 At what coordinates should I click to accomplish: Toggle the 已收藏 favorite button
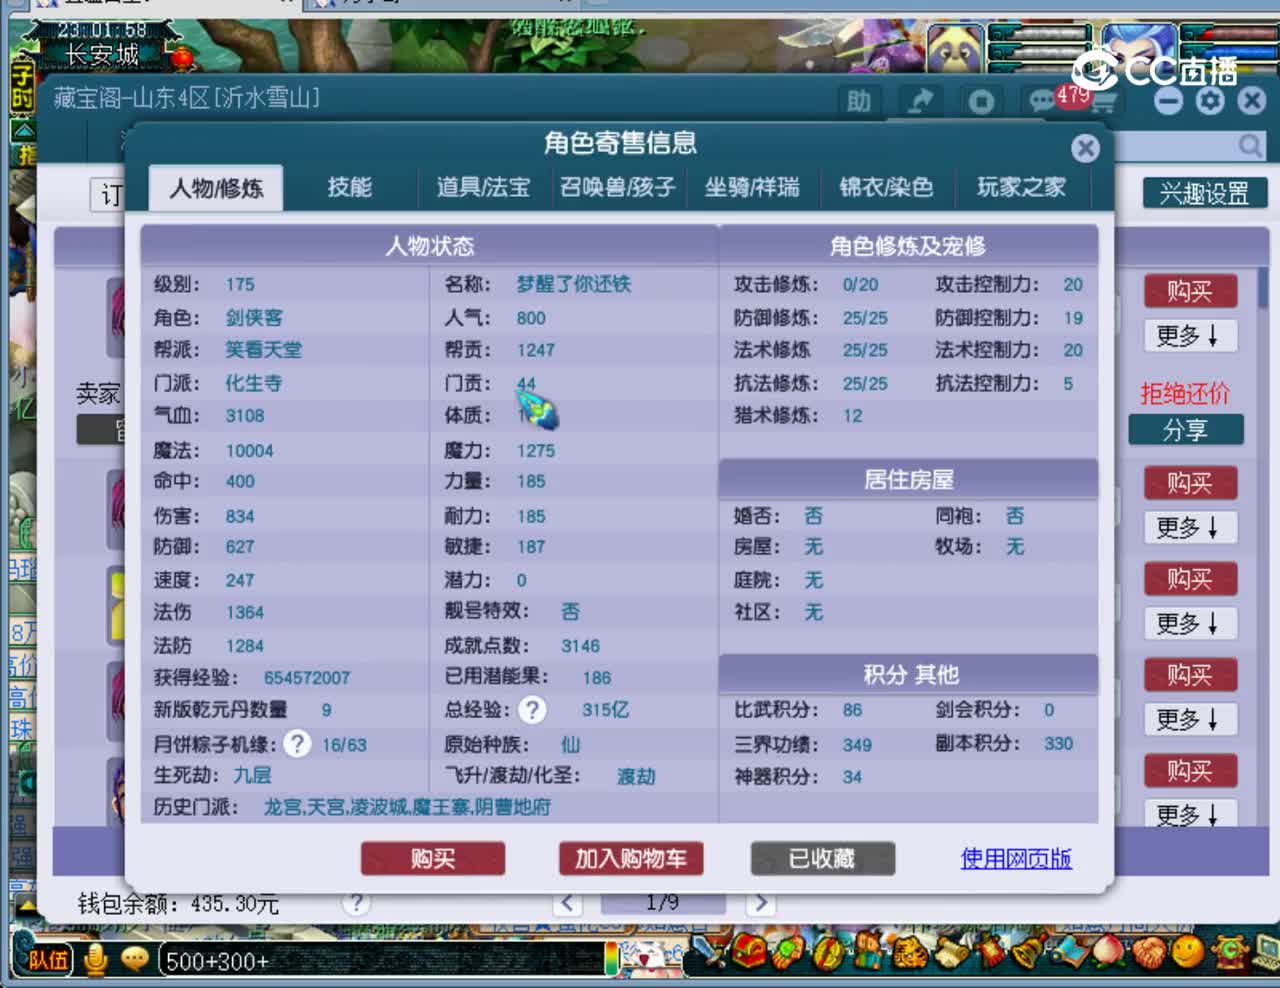click(822, 858)
